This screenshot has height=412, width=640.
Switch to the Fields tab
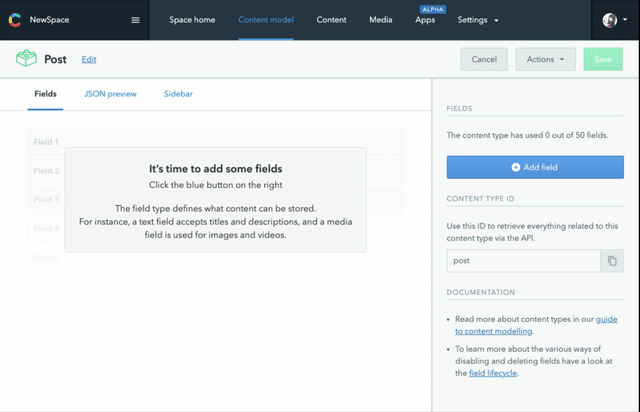click(x=45, y=94)
